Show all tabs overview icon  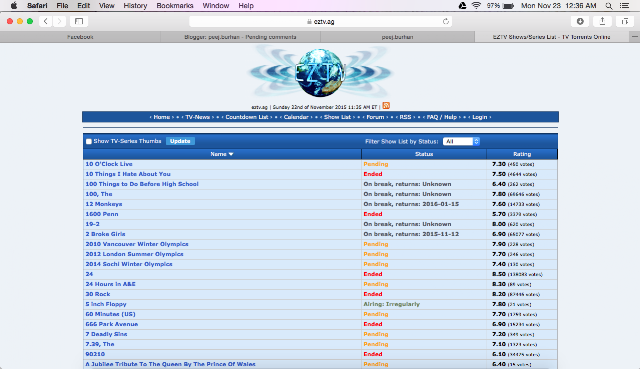tap(624, 21)
